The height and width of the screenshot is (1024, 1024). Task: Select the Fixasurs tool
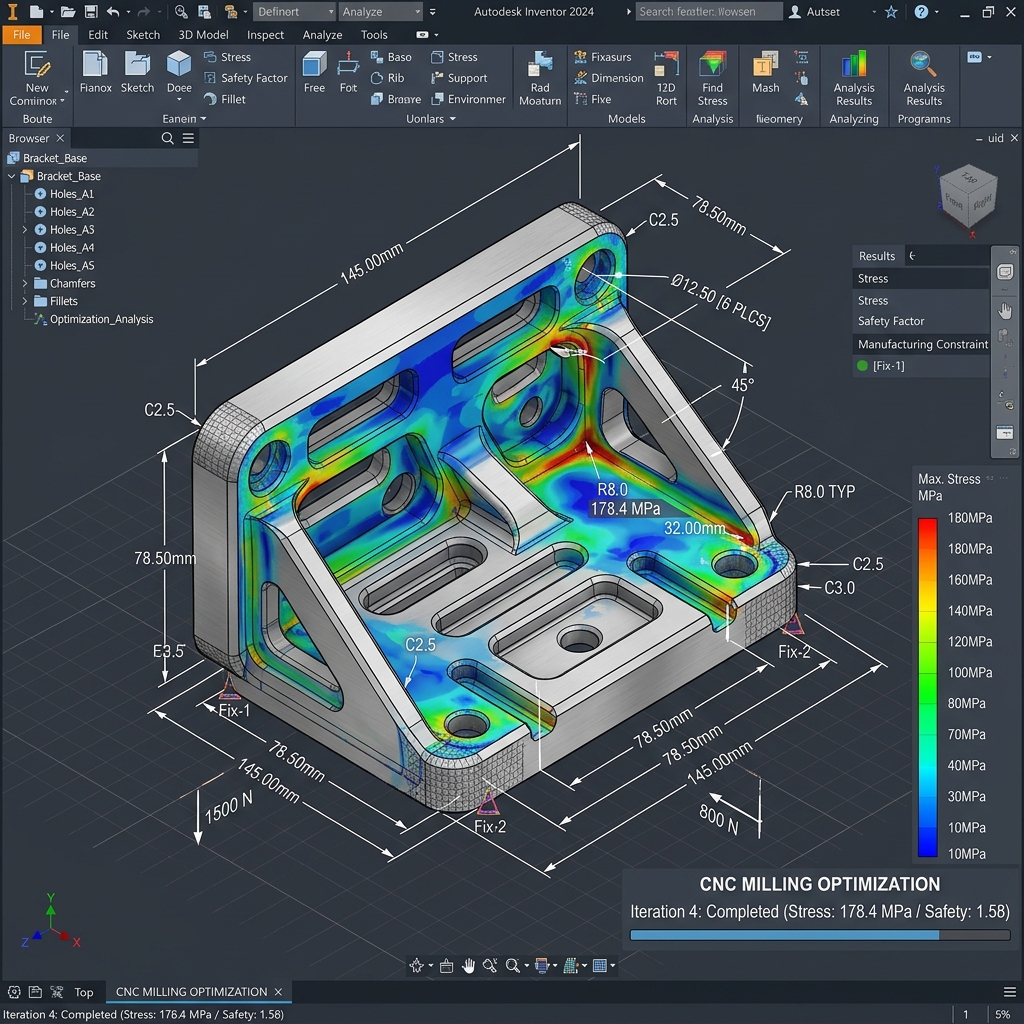click(x=603, y=57)
